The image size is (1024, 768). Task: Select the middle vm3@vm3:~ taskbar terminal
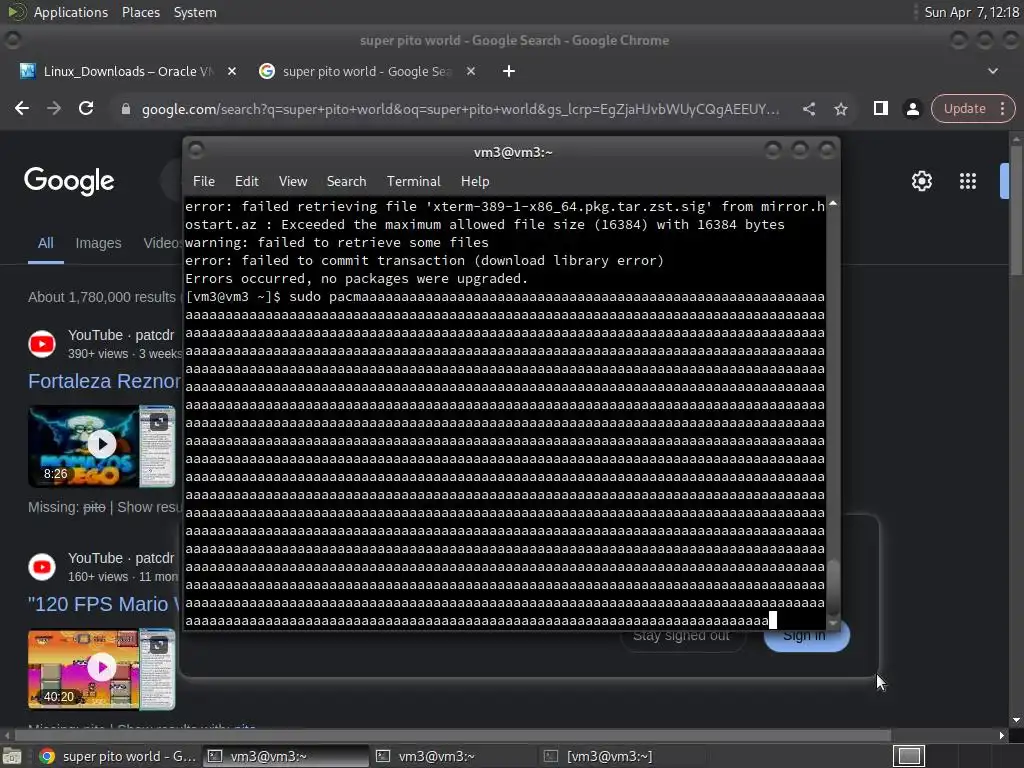click(453, 756)
